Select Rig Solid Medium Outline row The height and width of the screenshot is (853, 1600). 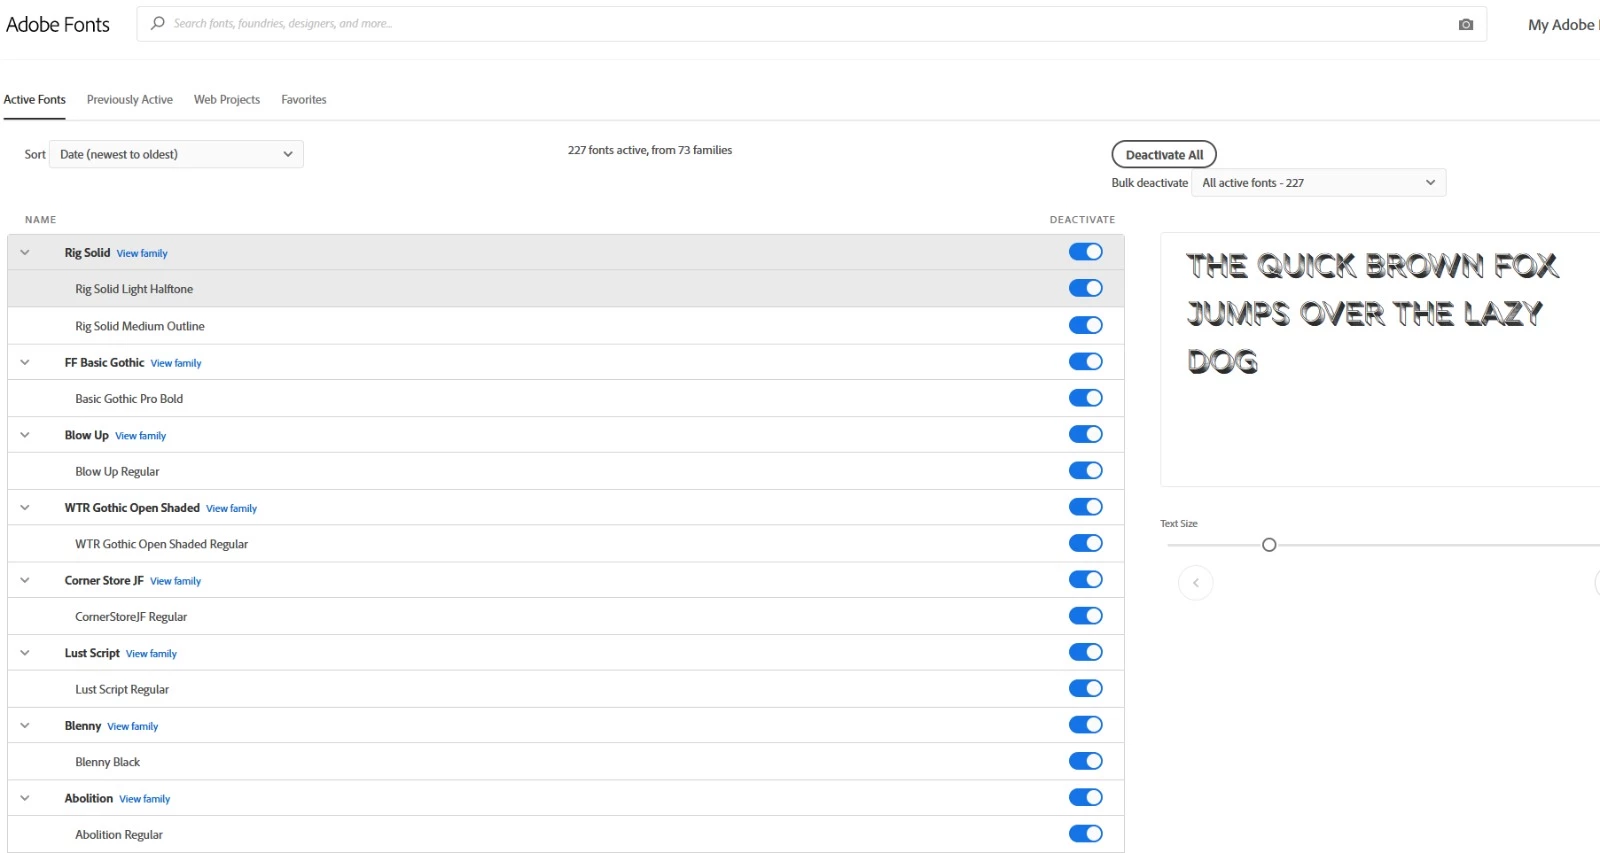(x=566, y=326)
